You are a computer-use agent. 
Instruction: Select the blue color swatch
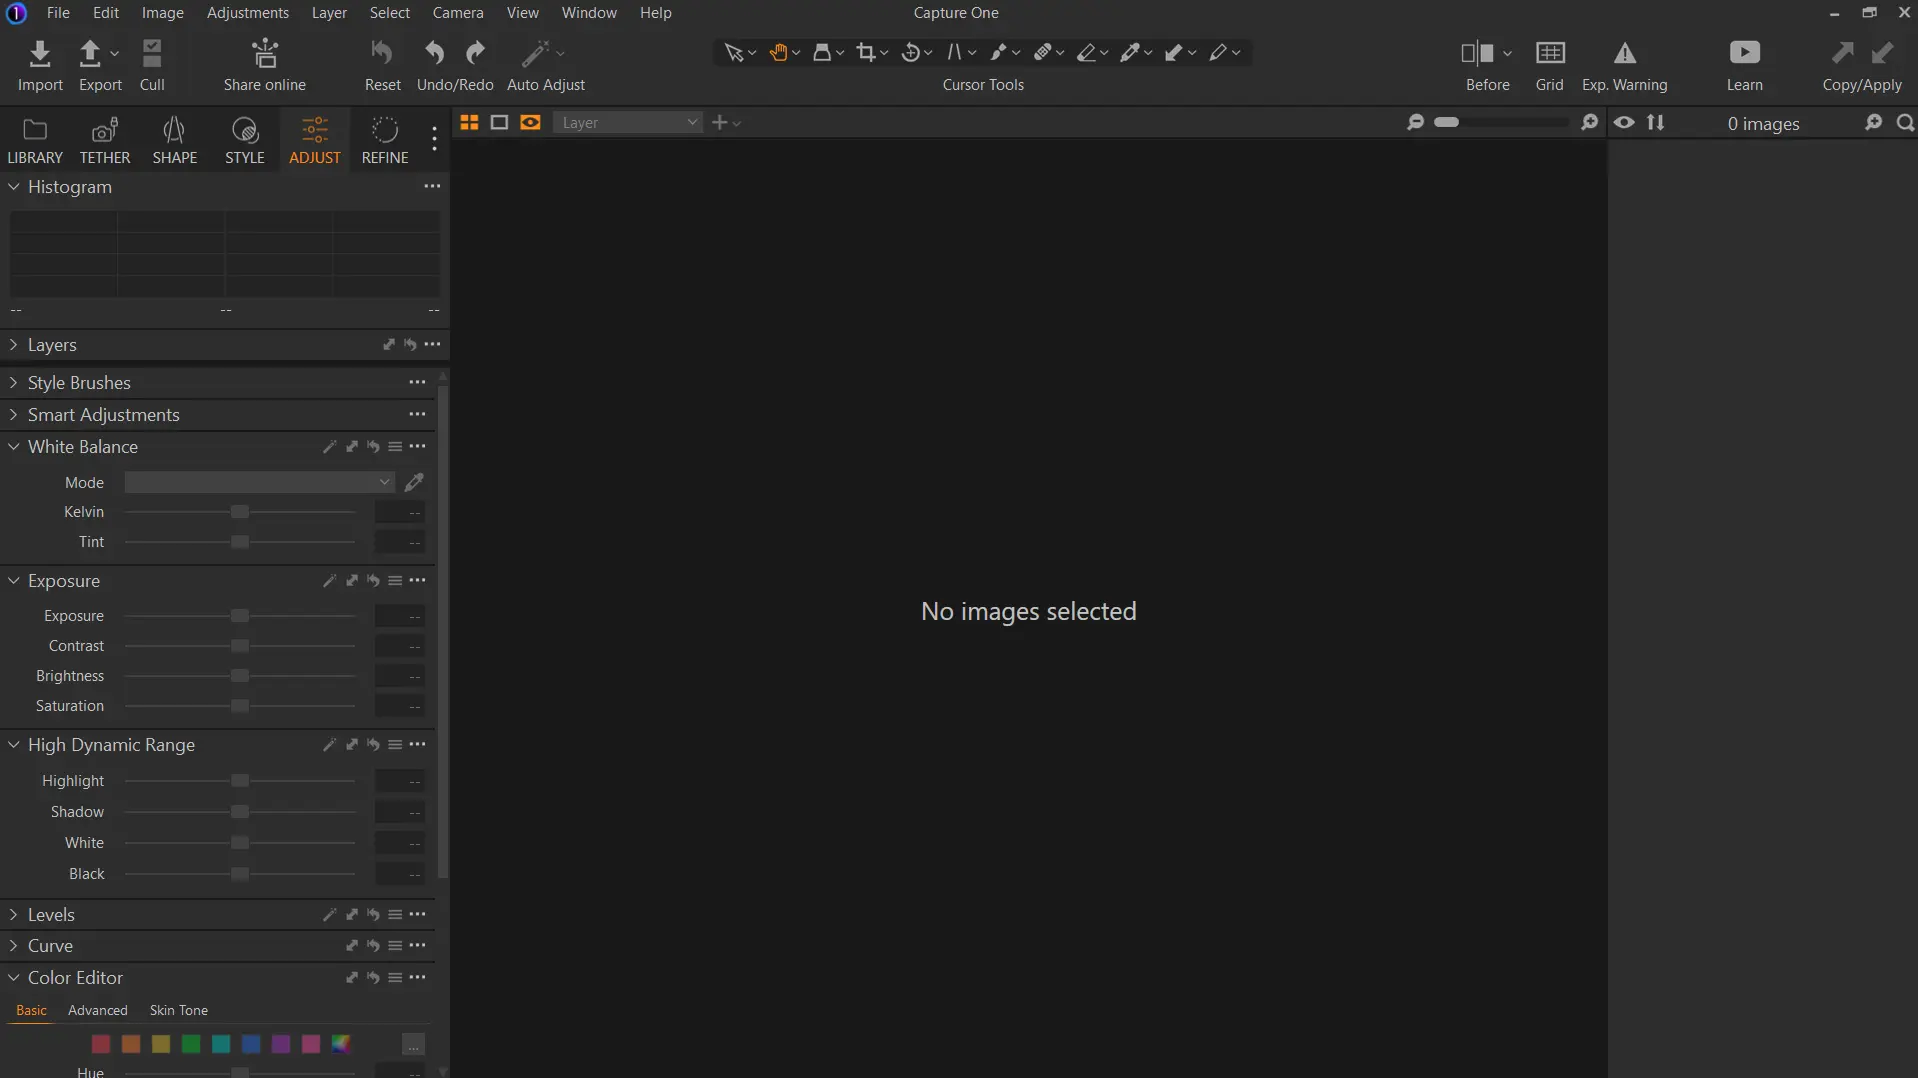[251, 1044]
